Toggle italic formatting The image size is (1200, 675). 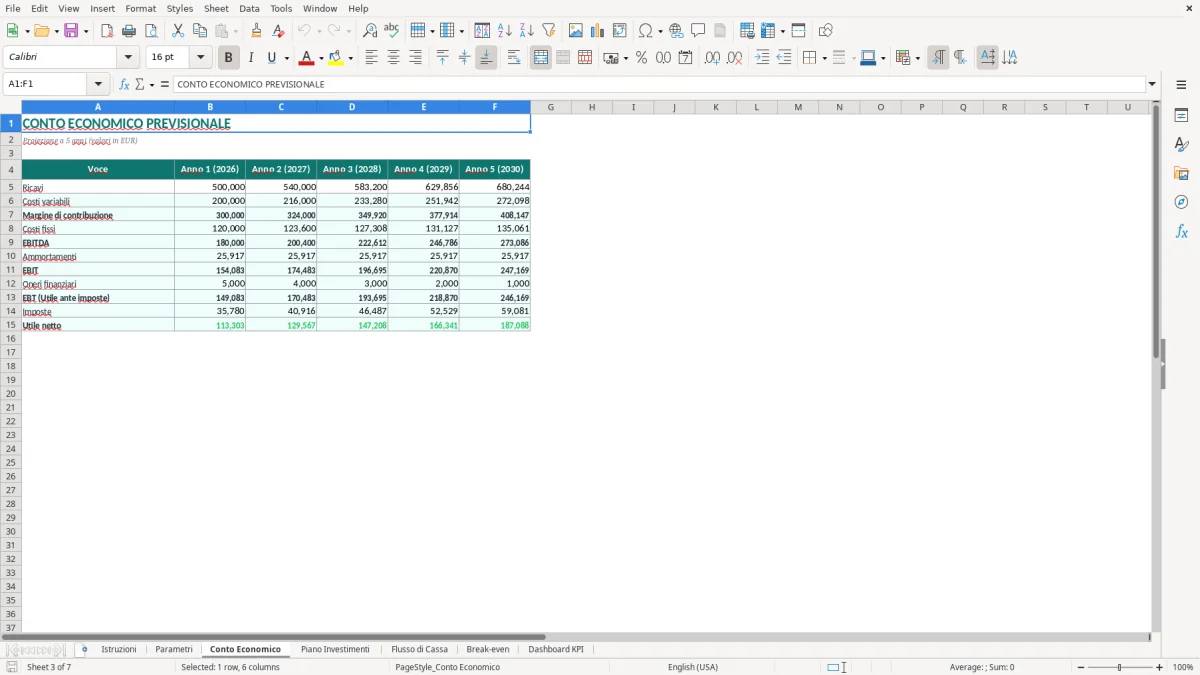tap(251, 58)
